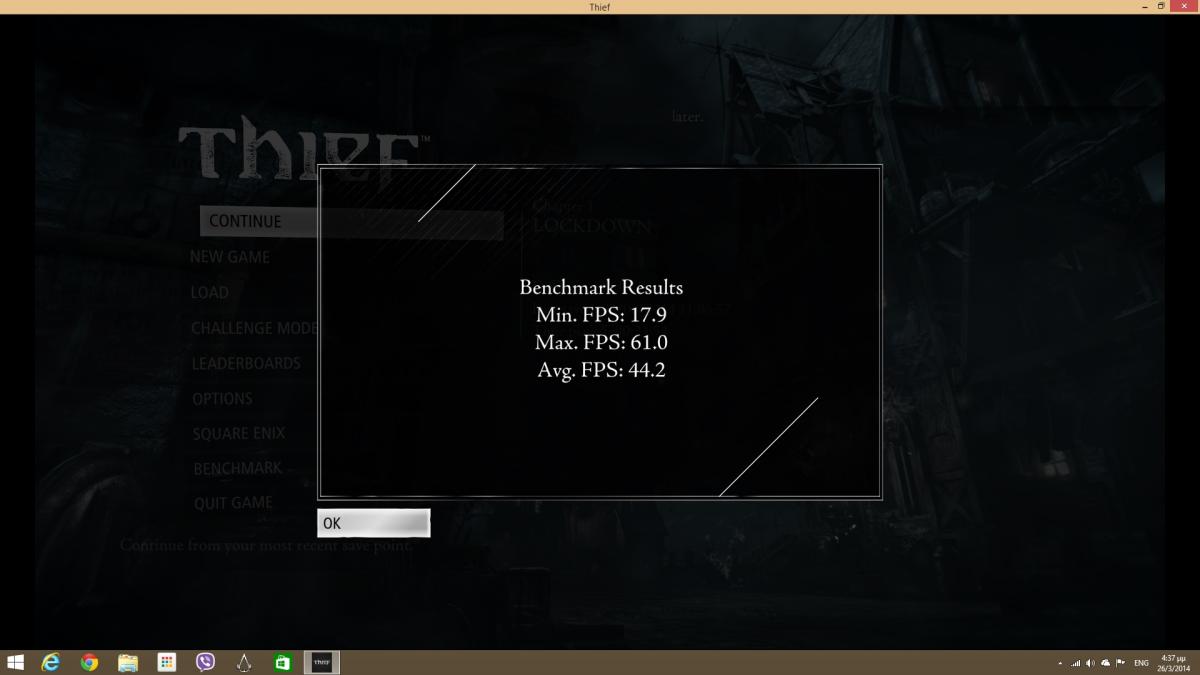The height and width of the screenshot is (675, 1200).
Task: Click the Avg. FPS: 44.2 result
Action: [x=601, y=371]
